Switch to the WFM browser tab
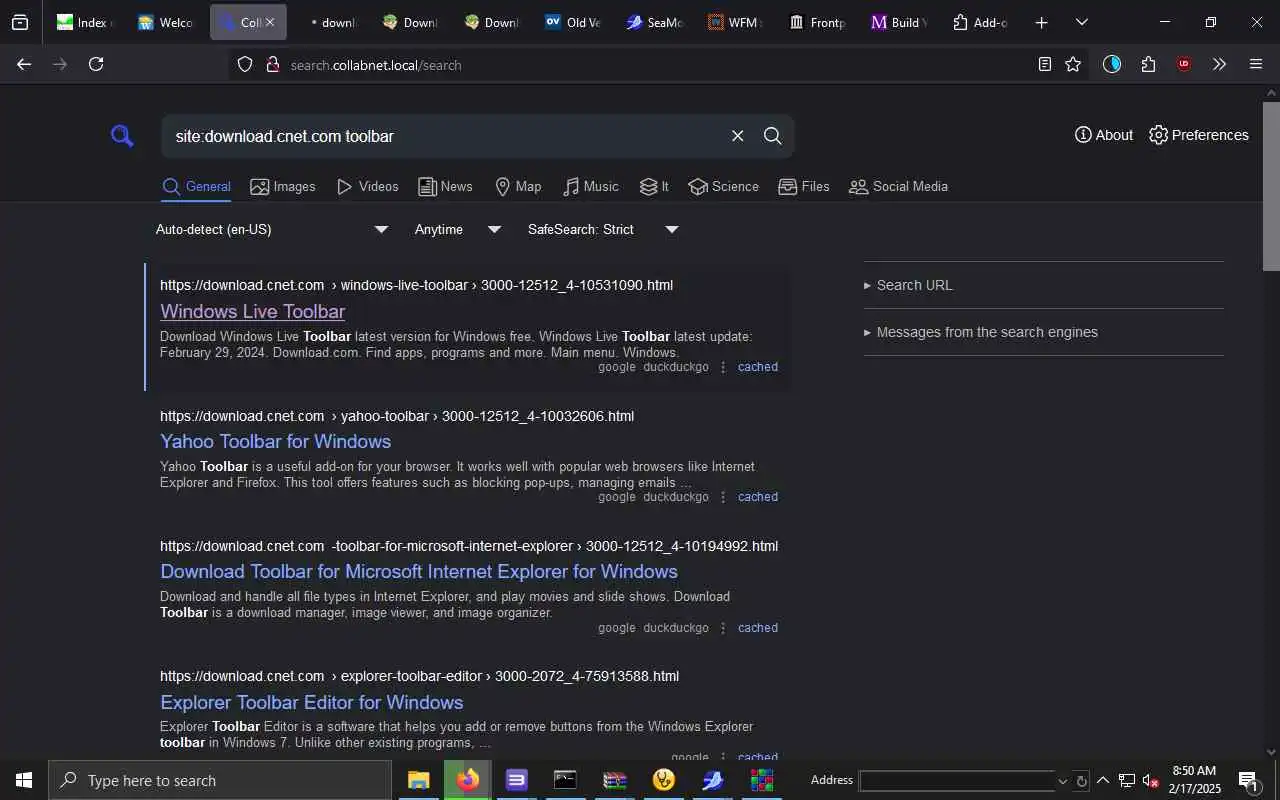 coord(735,22)
